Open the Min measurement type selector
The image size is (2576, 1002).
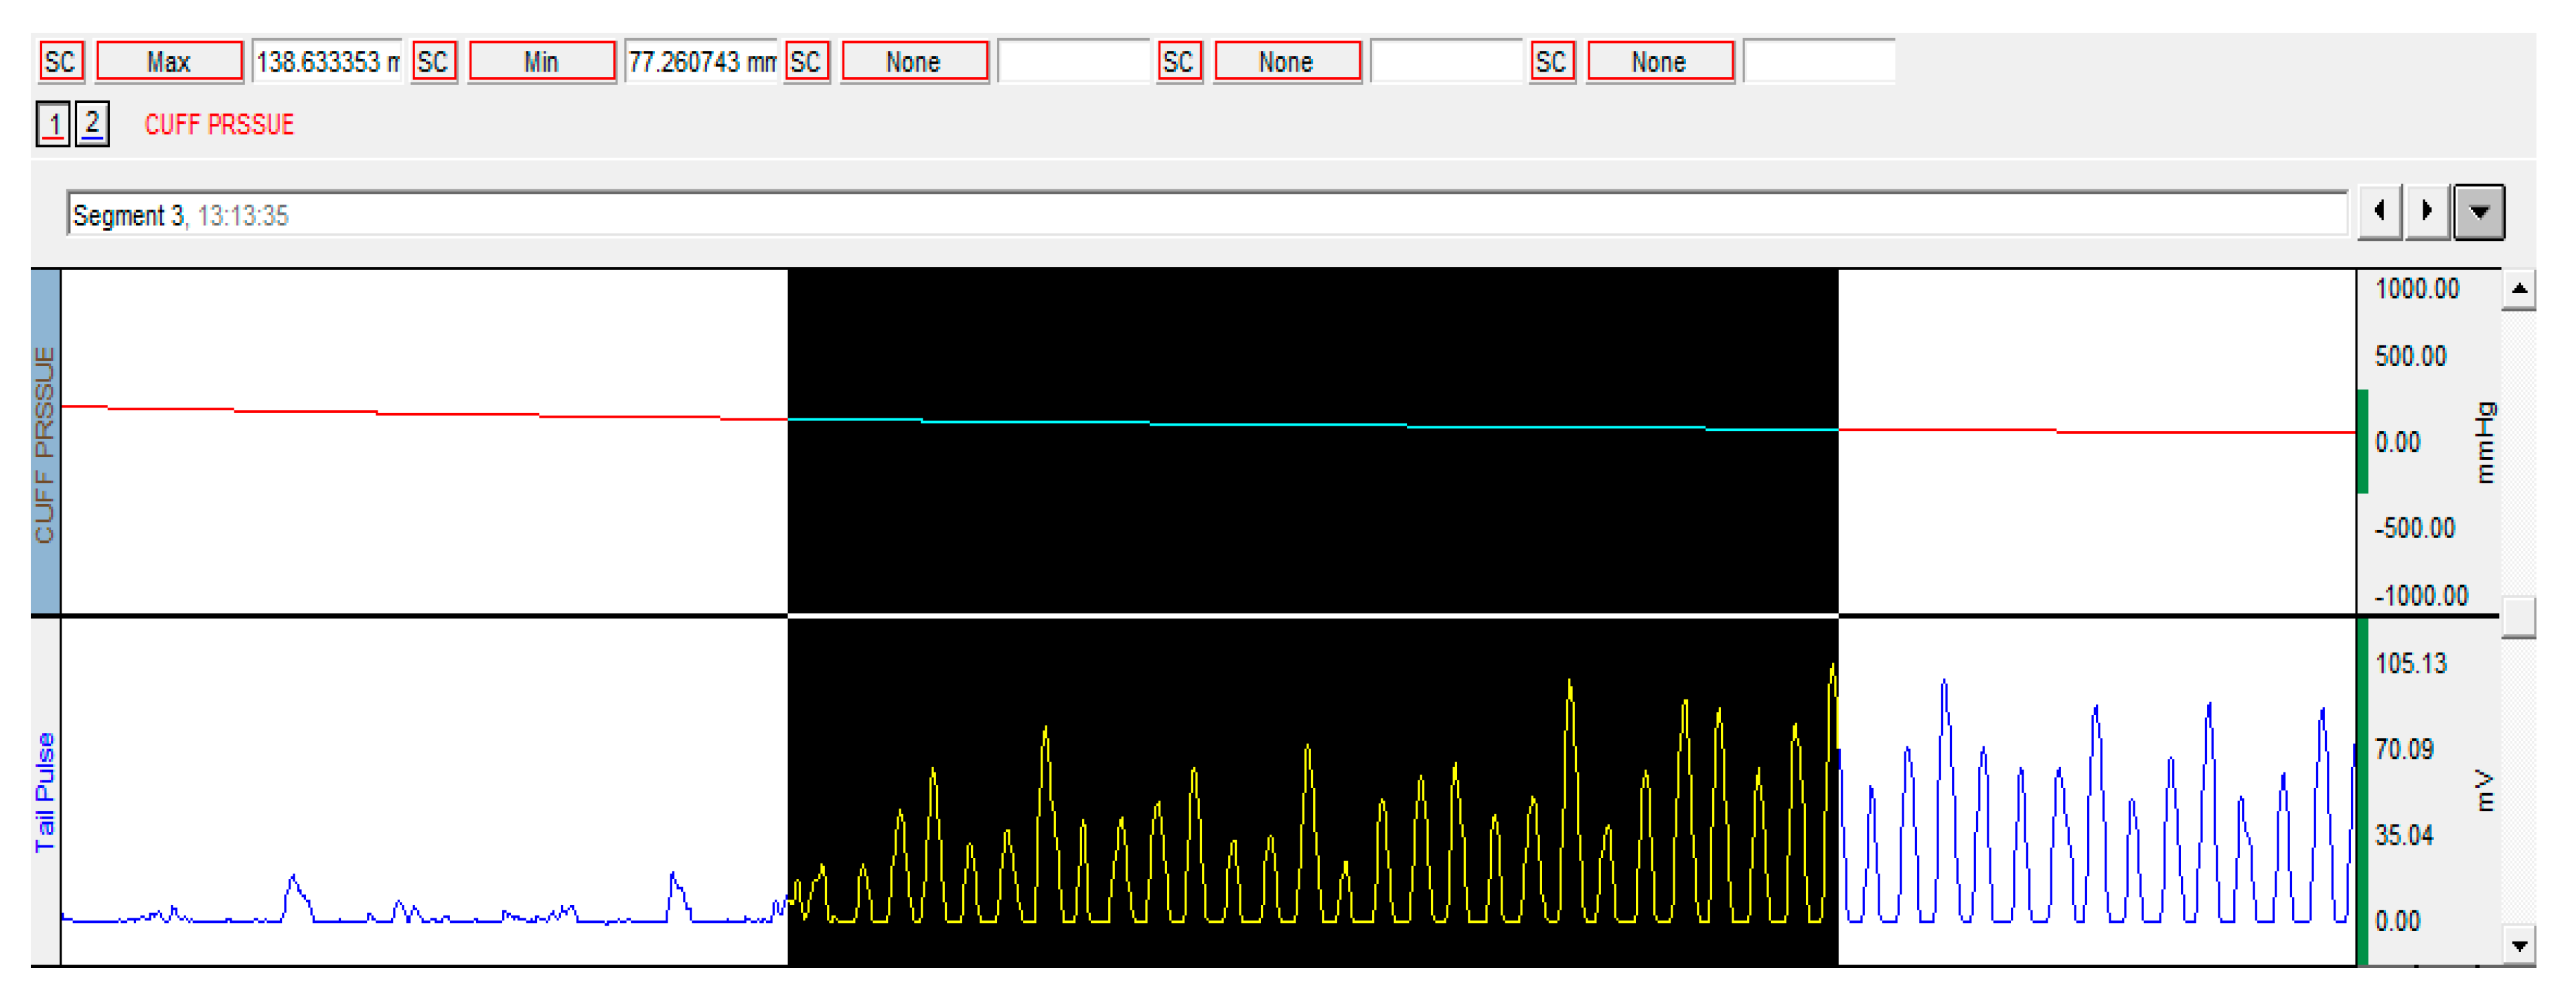pyautogui.click(x=541, y=62)
